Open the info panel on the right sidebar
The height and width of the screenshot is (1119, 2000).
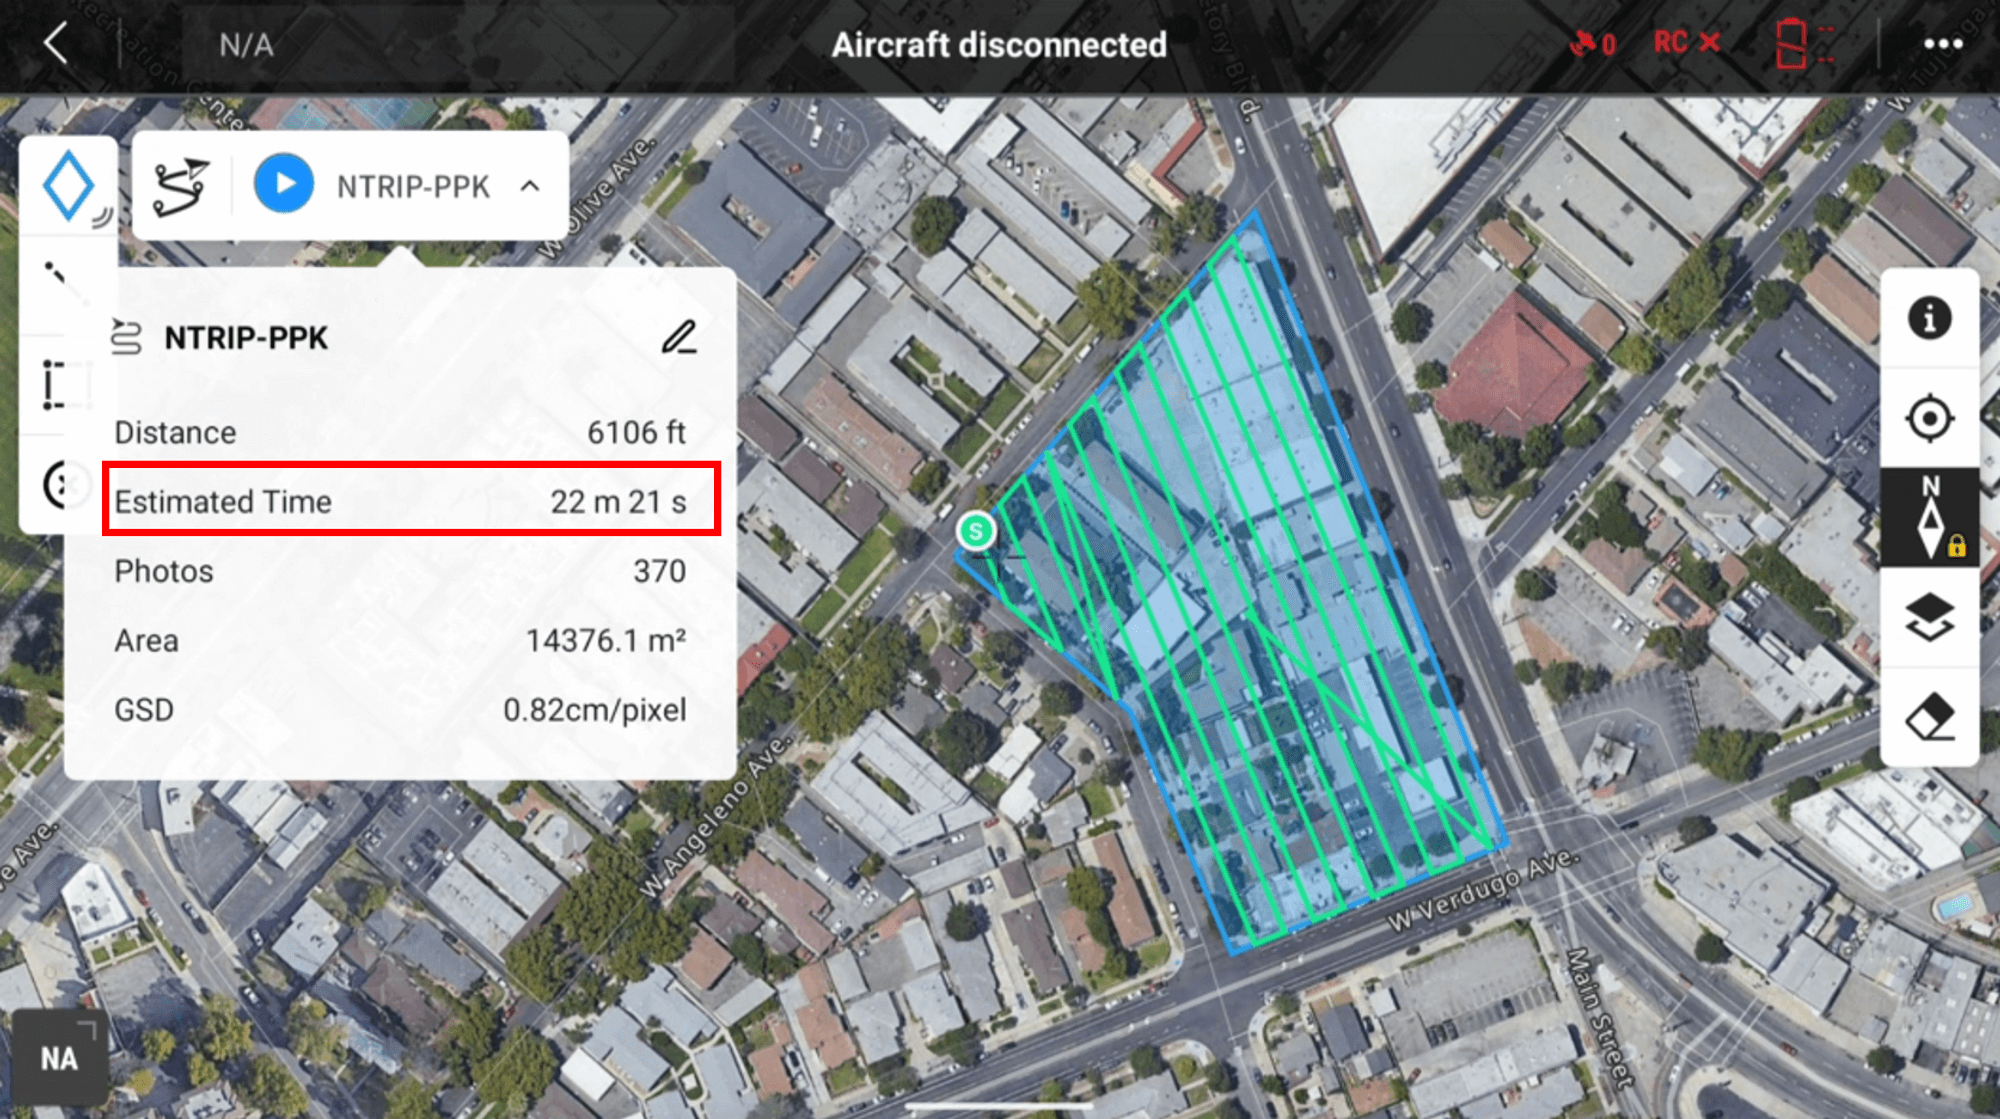(1929, 318)
